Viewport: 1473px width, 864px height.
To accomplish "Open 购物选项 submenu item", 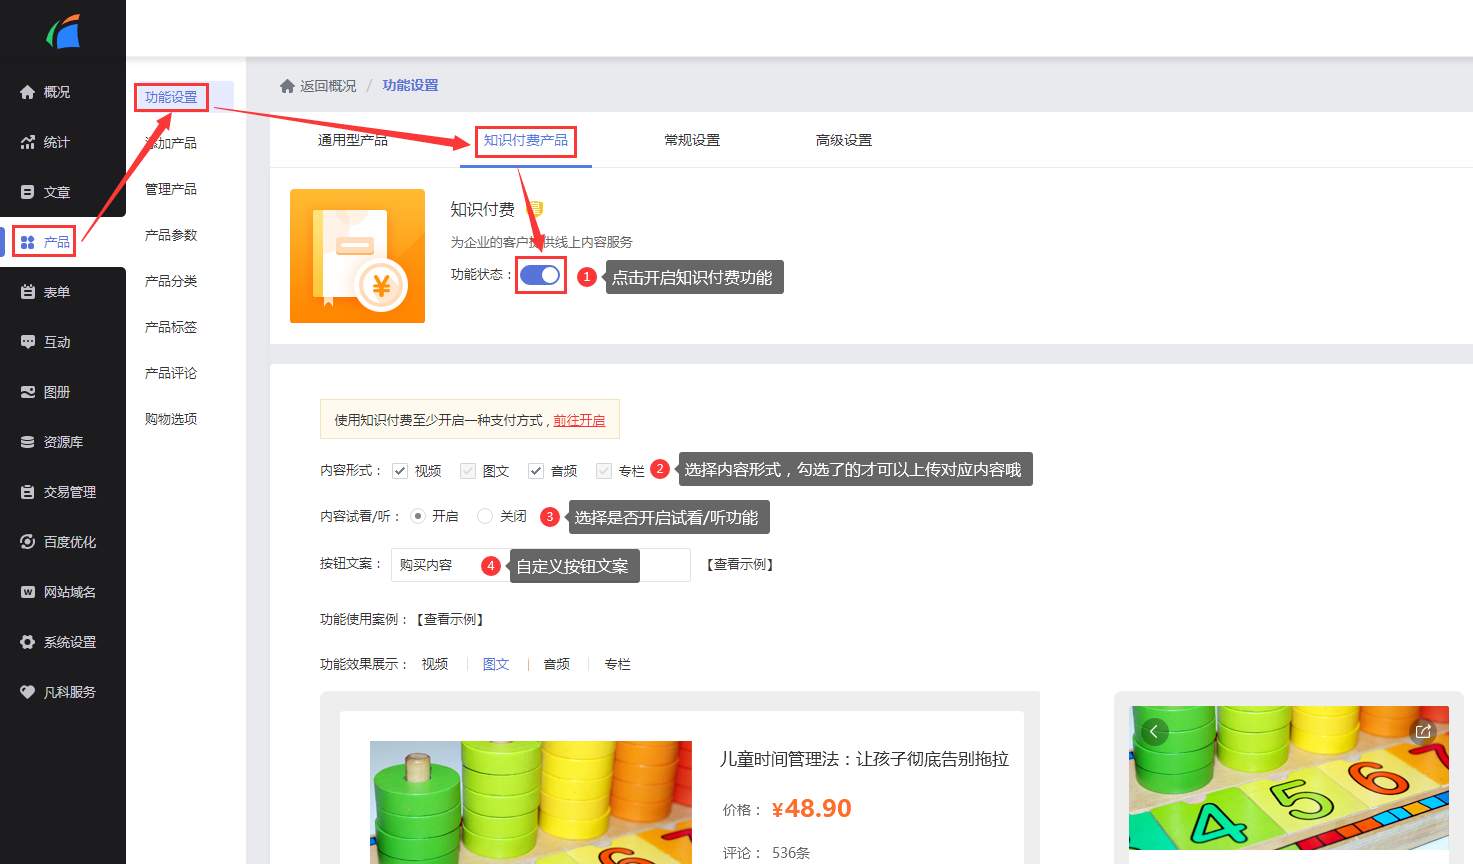I will pyautogui.click(x=171, y=419).
